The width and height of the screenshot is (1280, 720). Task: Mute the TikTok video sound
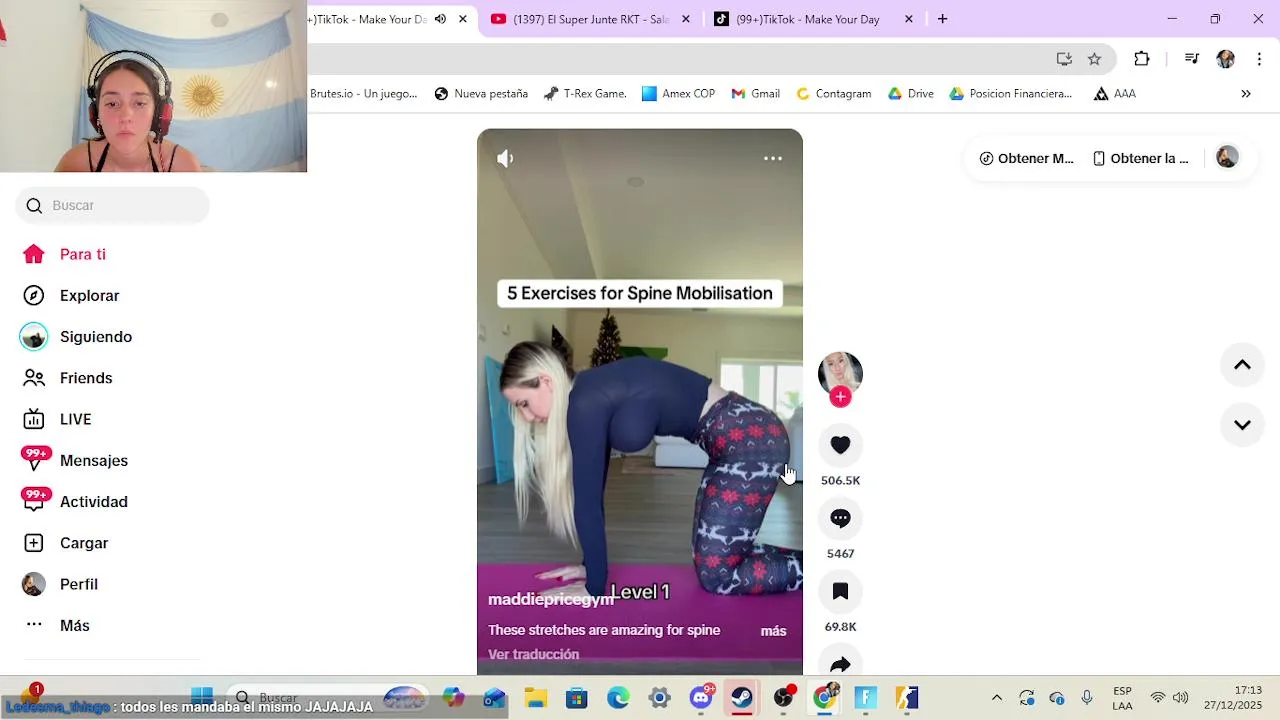(506, 158)
